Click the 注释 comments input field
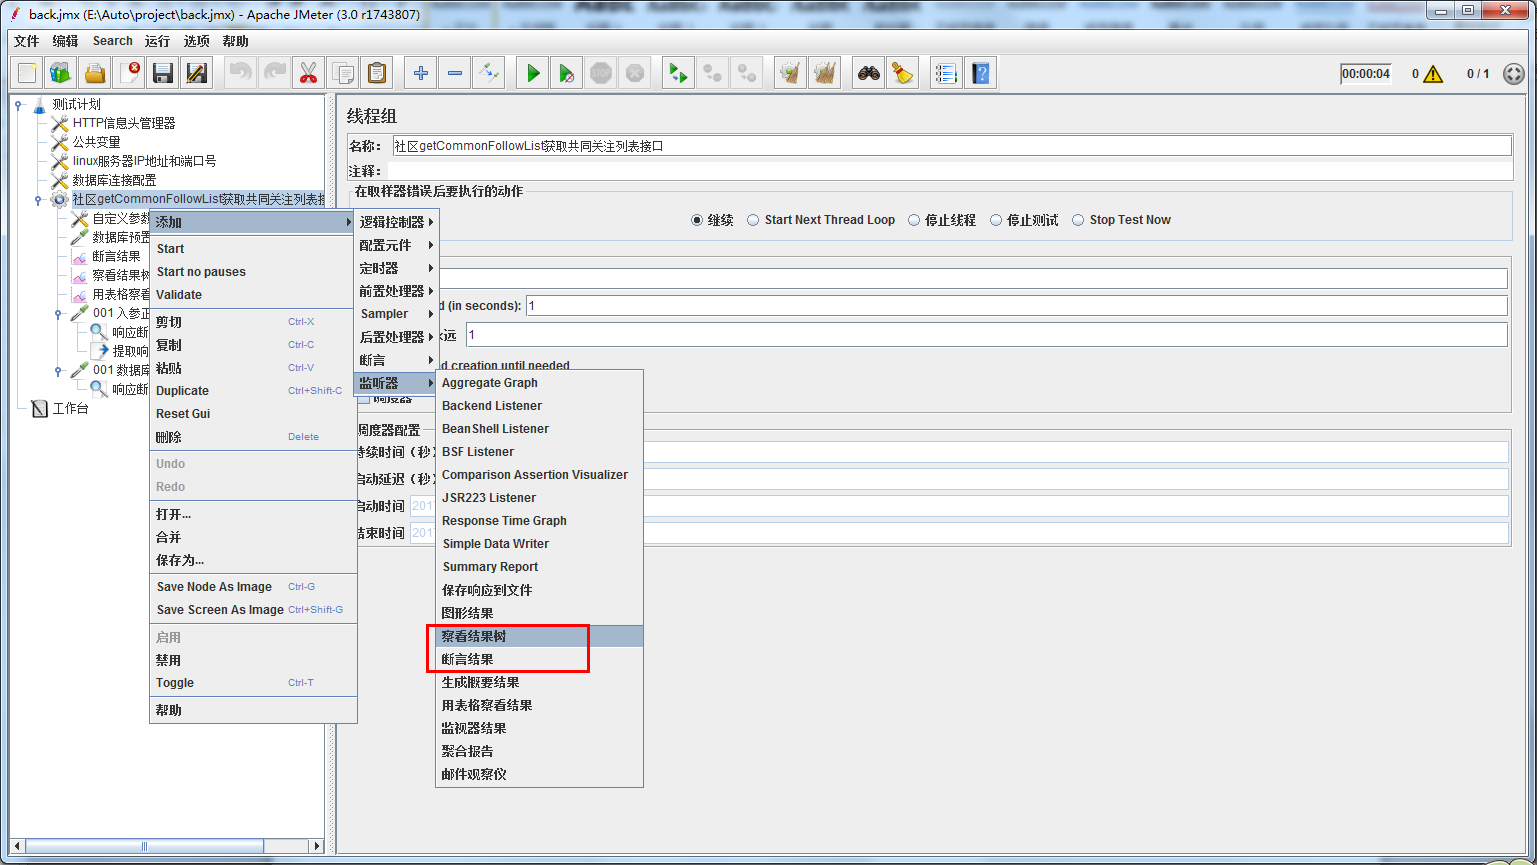 951,171
